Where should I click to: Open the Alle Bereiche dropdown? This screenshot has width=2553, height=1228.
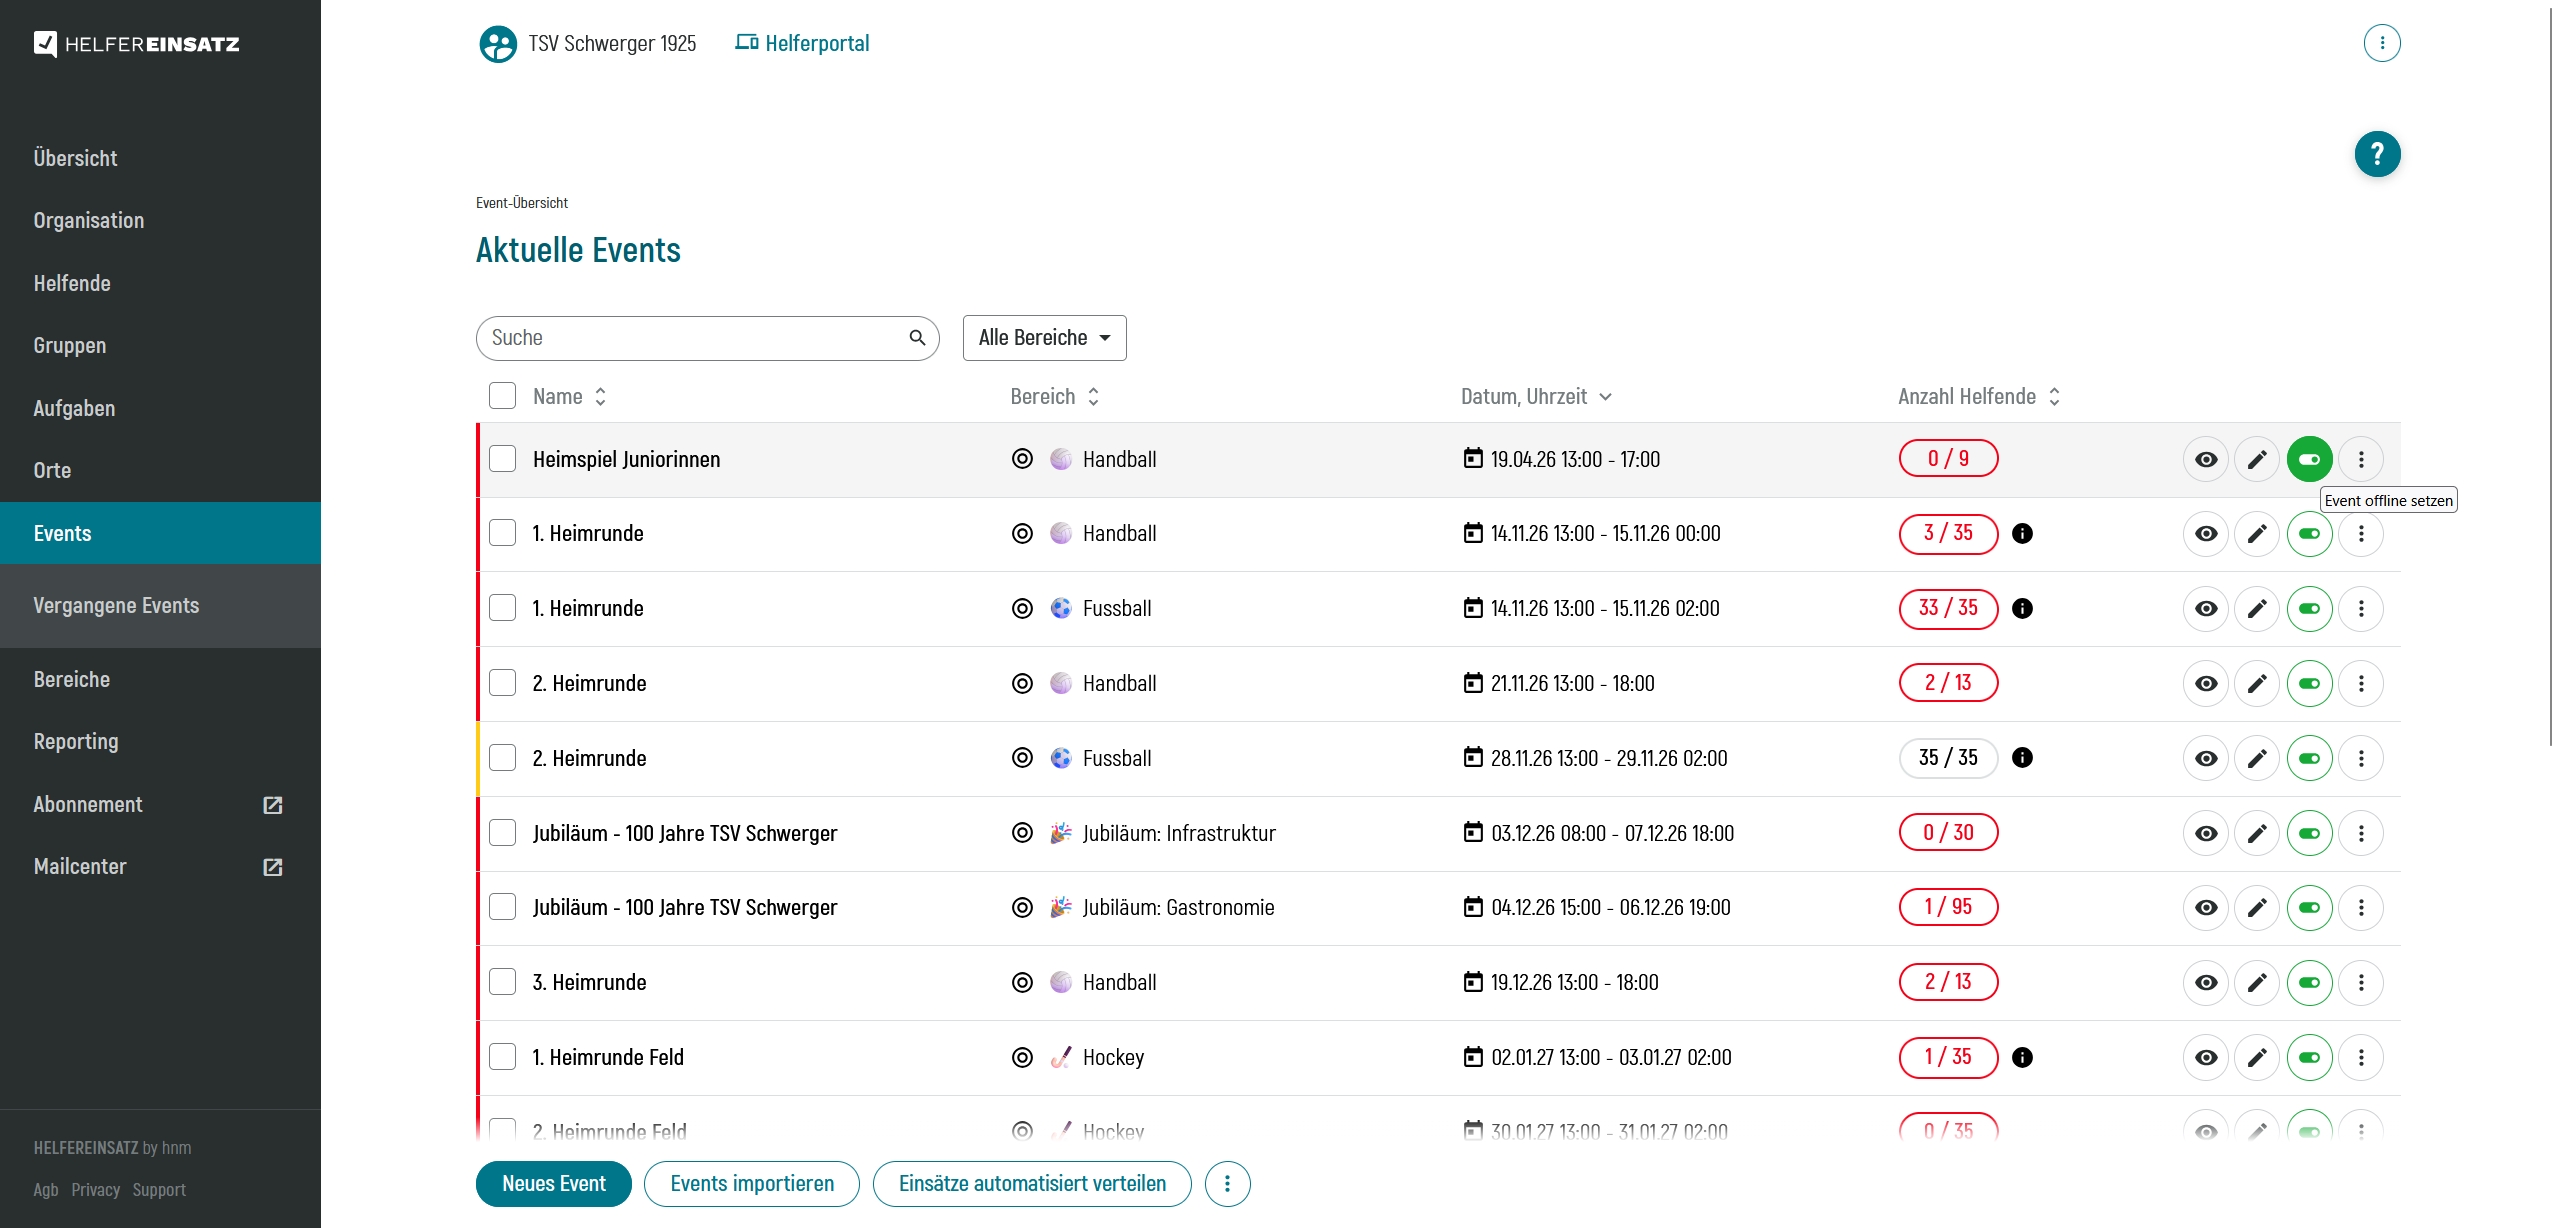click(1044, 338)
